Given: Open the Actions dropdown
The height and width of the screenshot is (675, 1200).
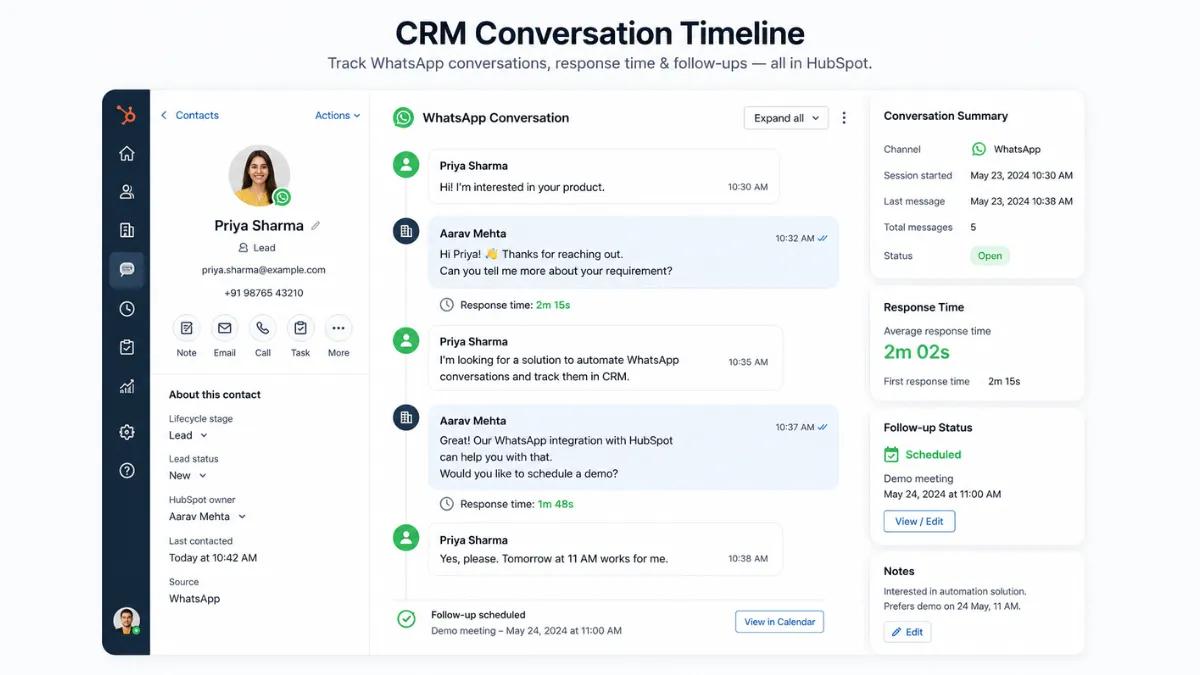Looking at the screenshot, I should 337,115.
